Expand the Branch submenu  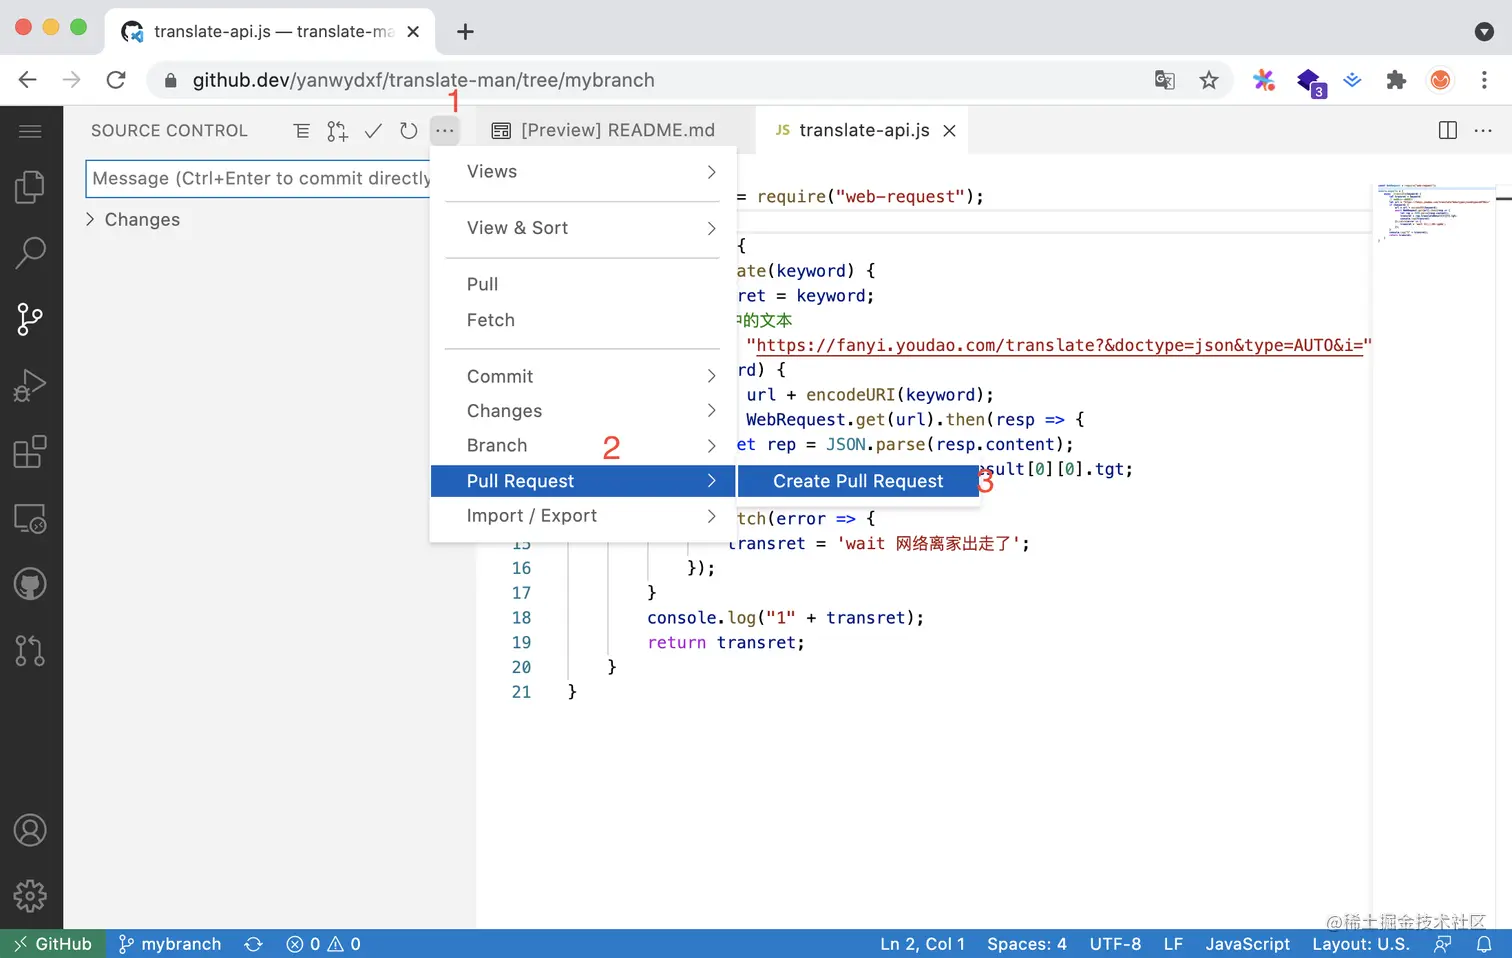click(x=583, y=446)
